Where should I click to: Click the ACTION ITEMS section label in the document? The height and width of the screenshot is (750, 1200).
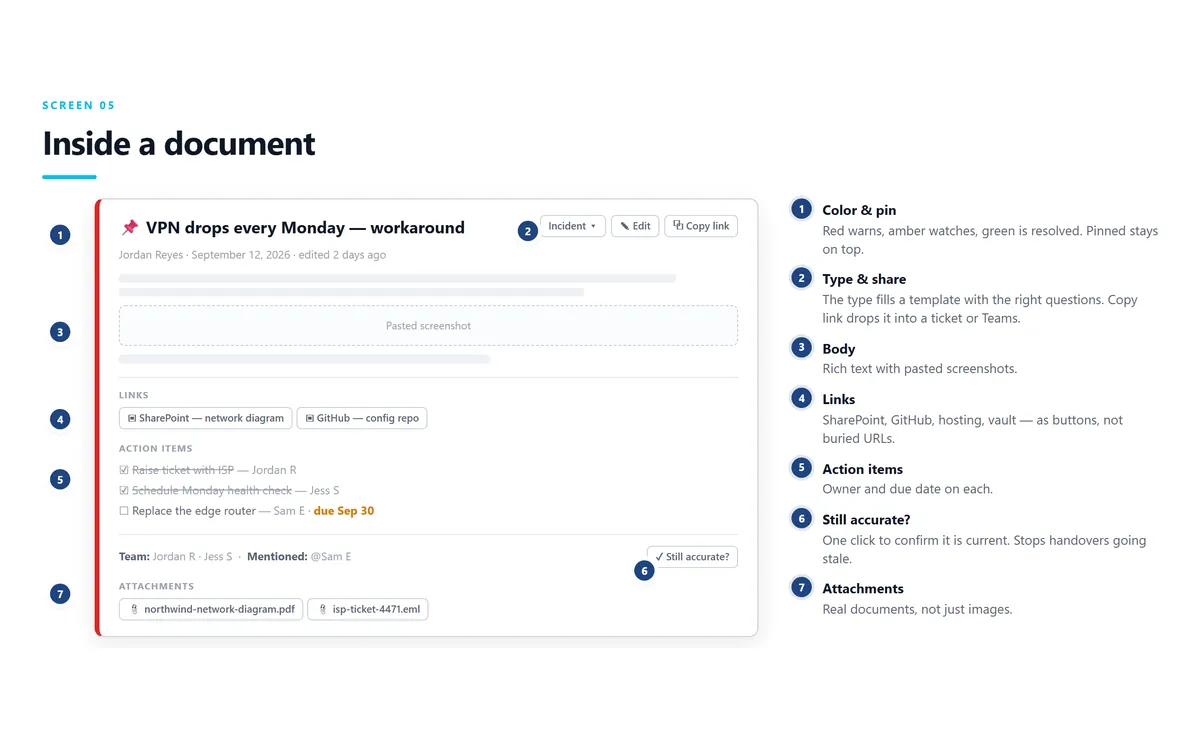point(156,449)
